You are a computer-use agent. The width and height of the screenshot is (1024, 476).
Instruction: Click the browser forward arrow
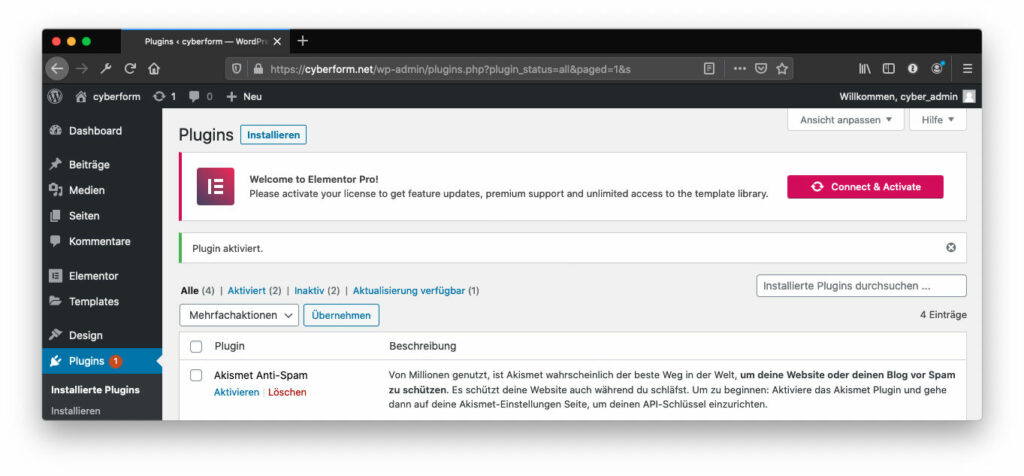(82, 69)
